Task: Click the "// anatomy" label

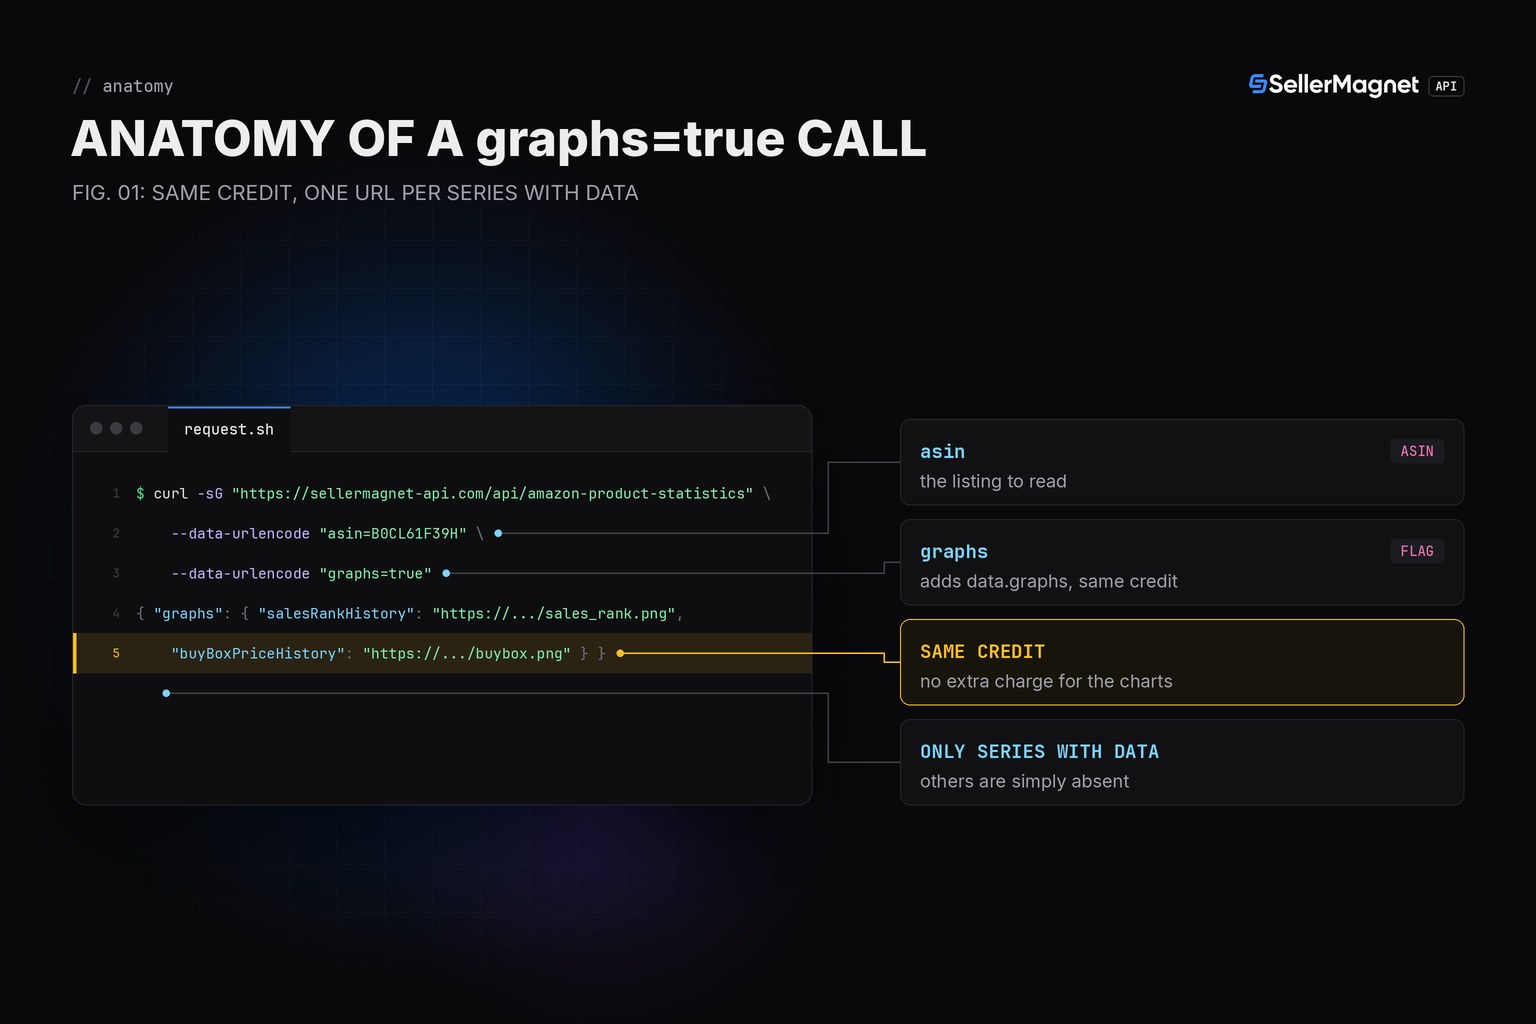Action: (x=123, y=86)
